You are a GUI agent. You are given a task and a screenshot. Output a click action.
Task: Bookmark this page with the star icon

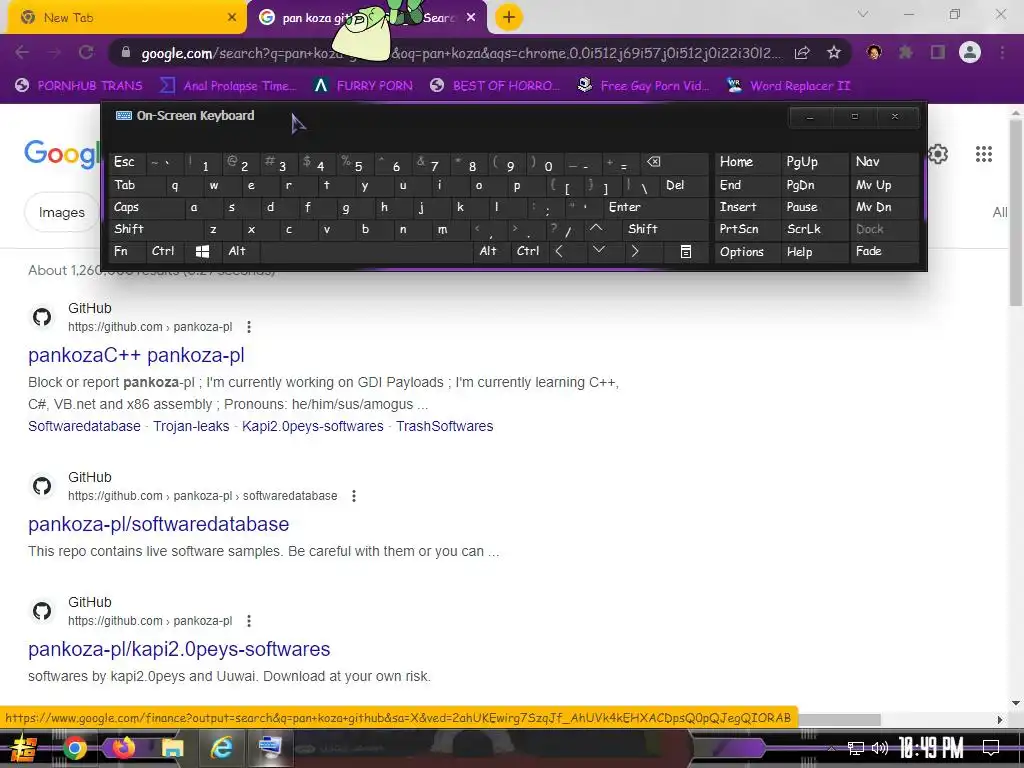click(x=834, y=53)
